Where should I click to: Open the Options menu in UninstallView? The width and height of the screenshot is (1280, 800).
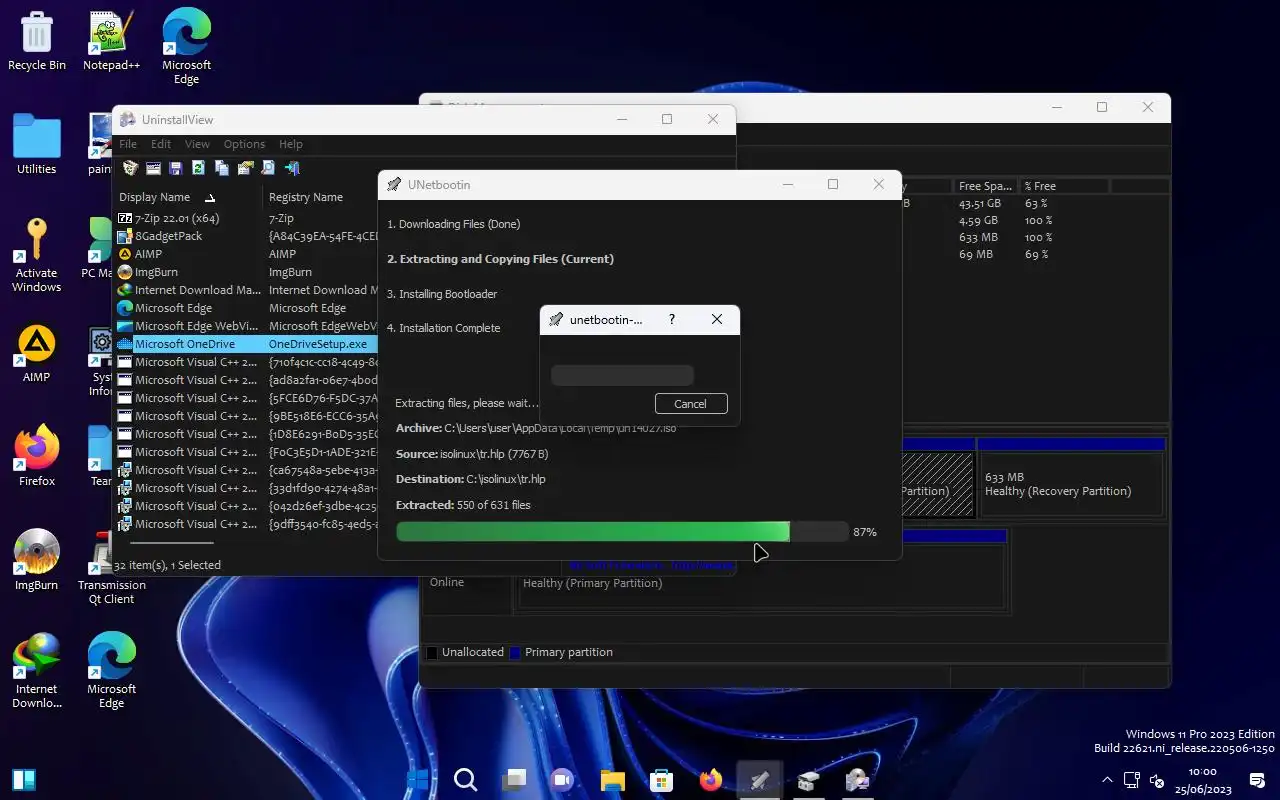244,144
